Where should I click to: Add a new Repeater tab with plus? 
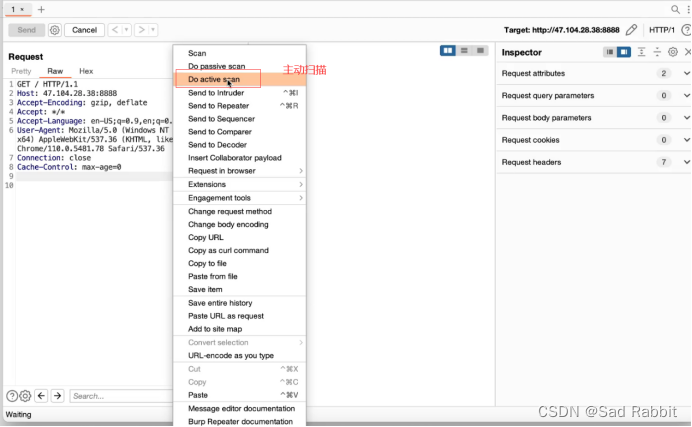coord(41,9)
